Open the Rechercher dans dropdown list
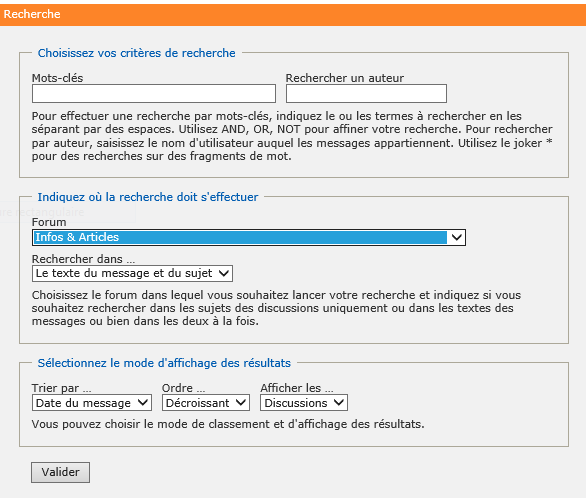Screen dimensions: 586x498 click(x=132, y=273)
